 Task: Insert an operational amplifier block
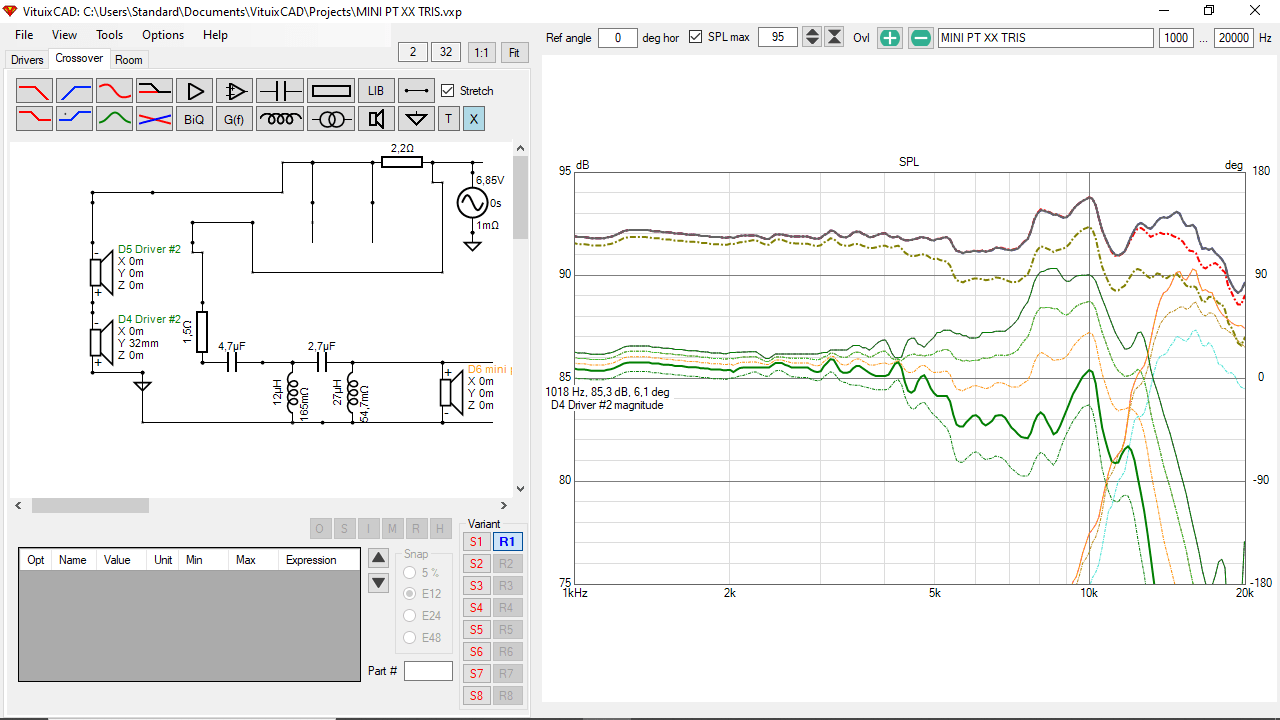[235, 91]
